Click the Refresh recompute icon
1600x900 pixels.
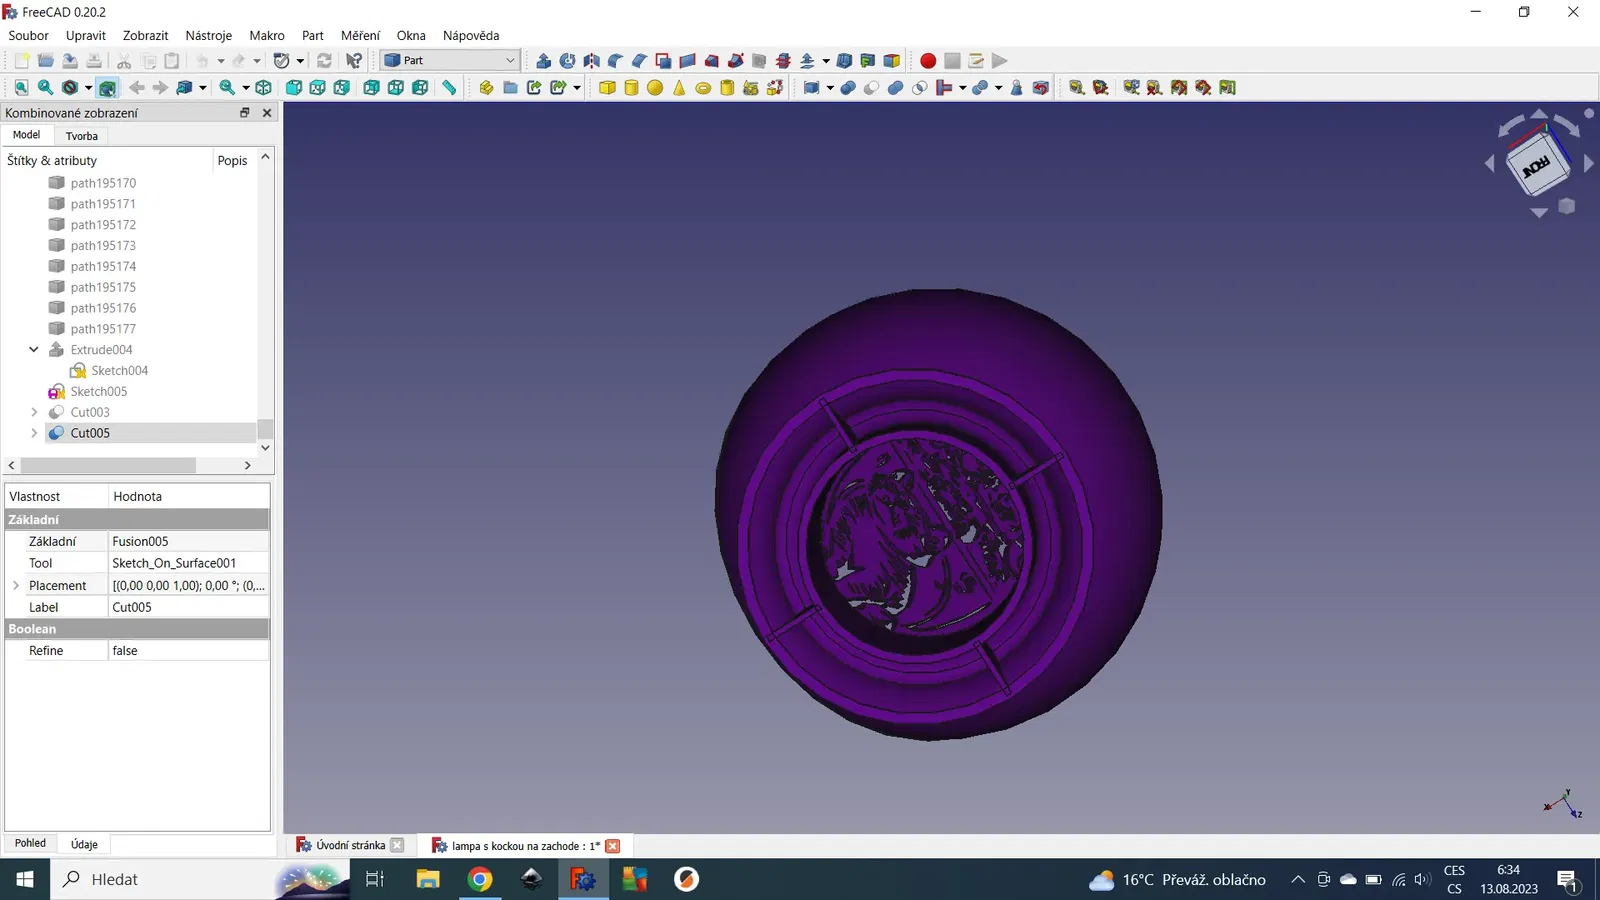324,61
